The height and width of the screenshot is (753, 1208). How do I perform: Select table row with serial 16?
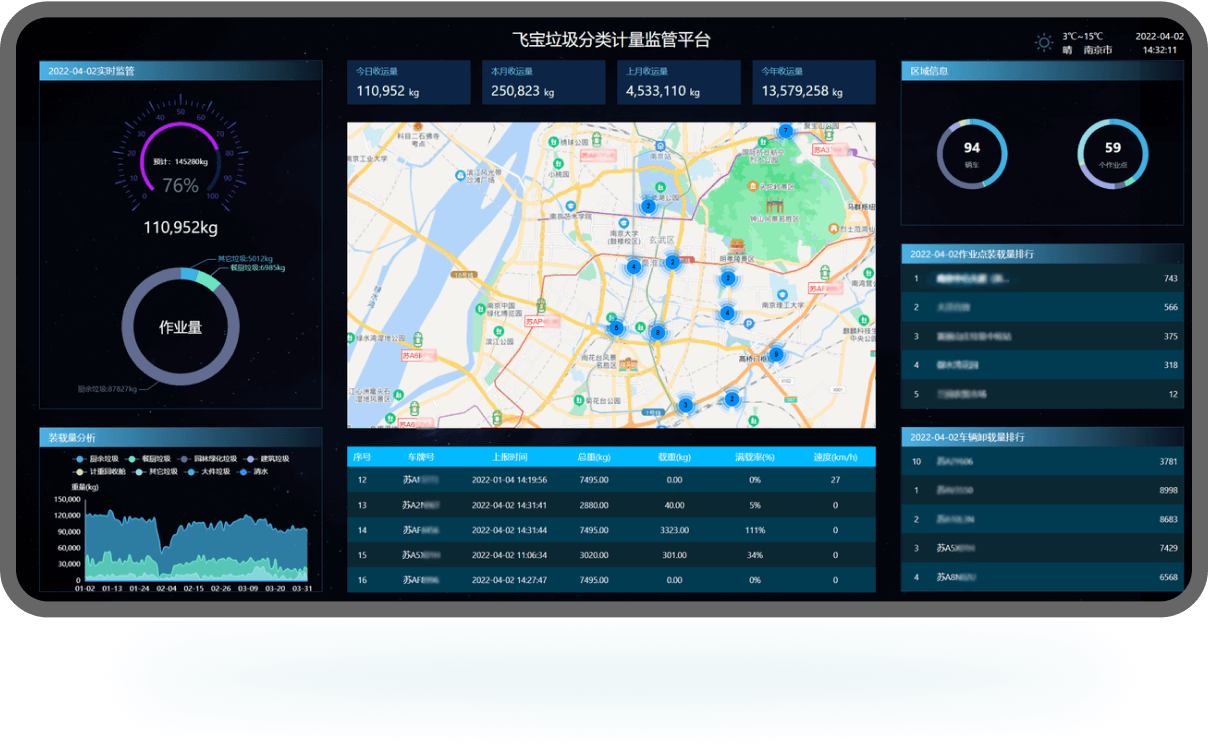click(611, 580)
